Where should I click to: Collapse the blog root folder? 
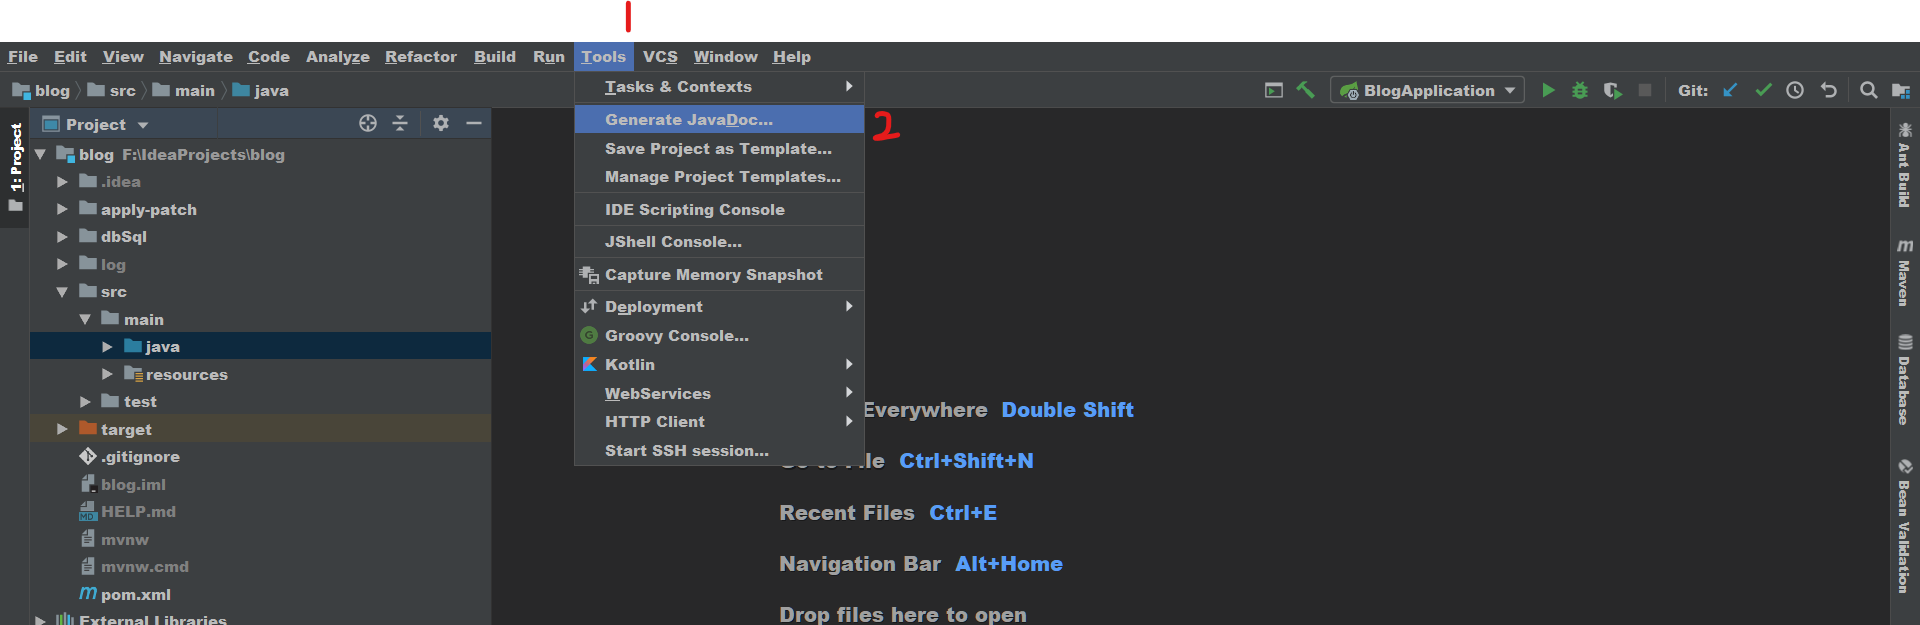click(41, 154)
